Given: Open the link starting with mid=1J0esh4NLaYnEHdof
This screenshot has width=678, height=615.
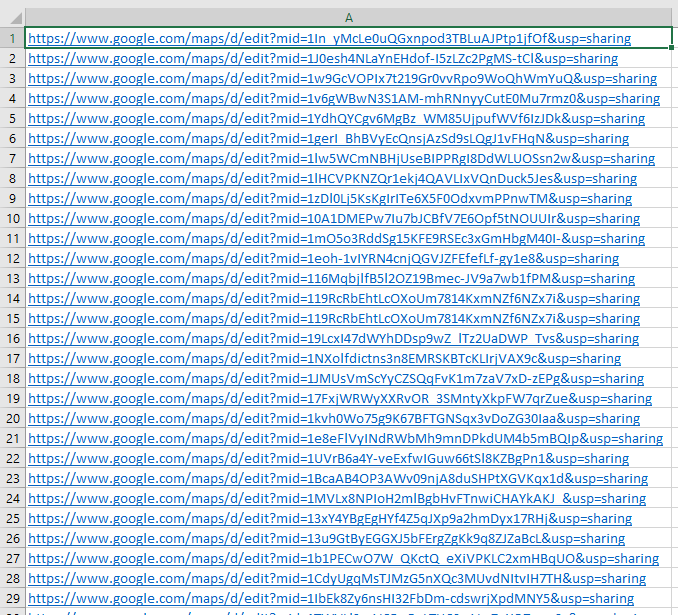Looking at the screenshot, I should (323, 58).
